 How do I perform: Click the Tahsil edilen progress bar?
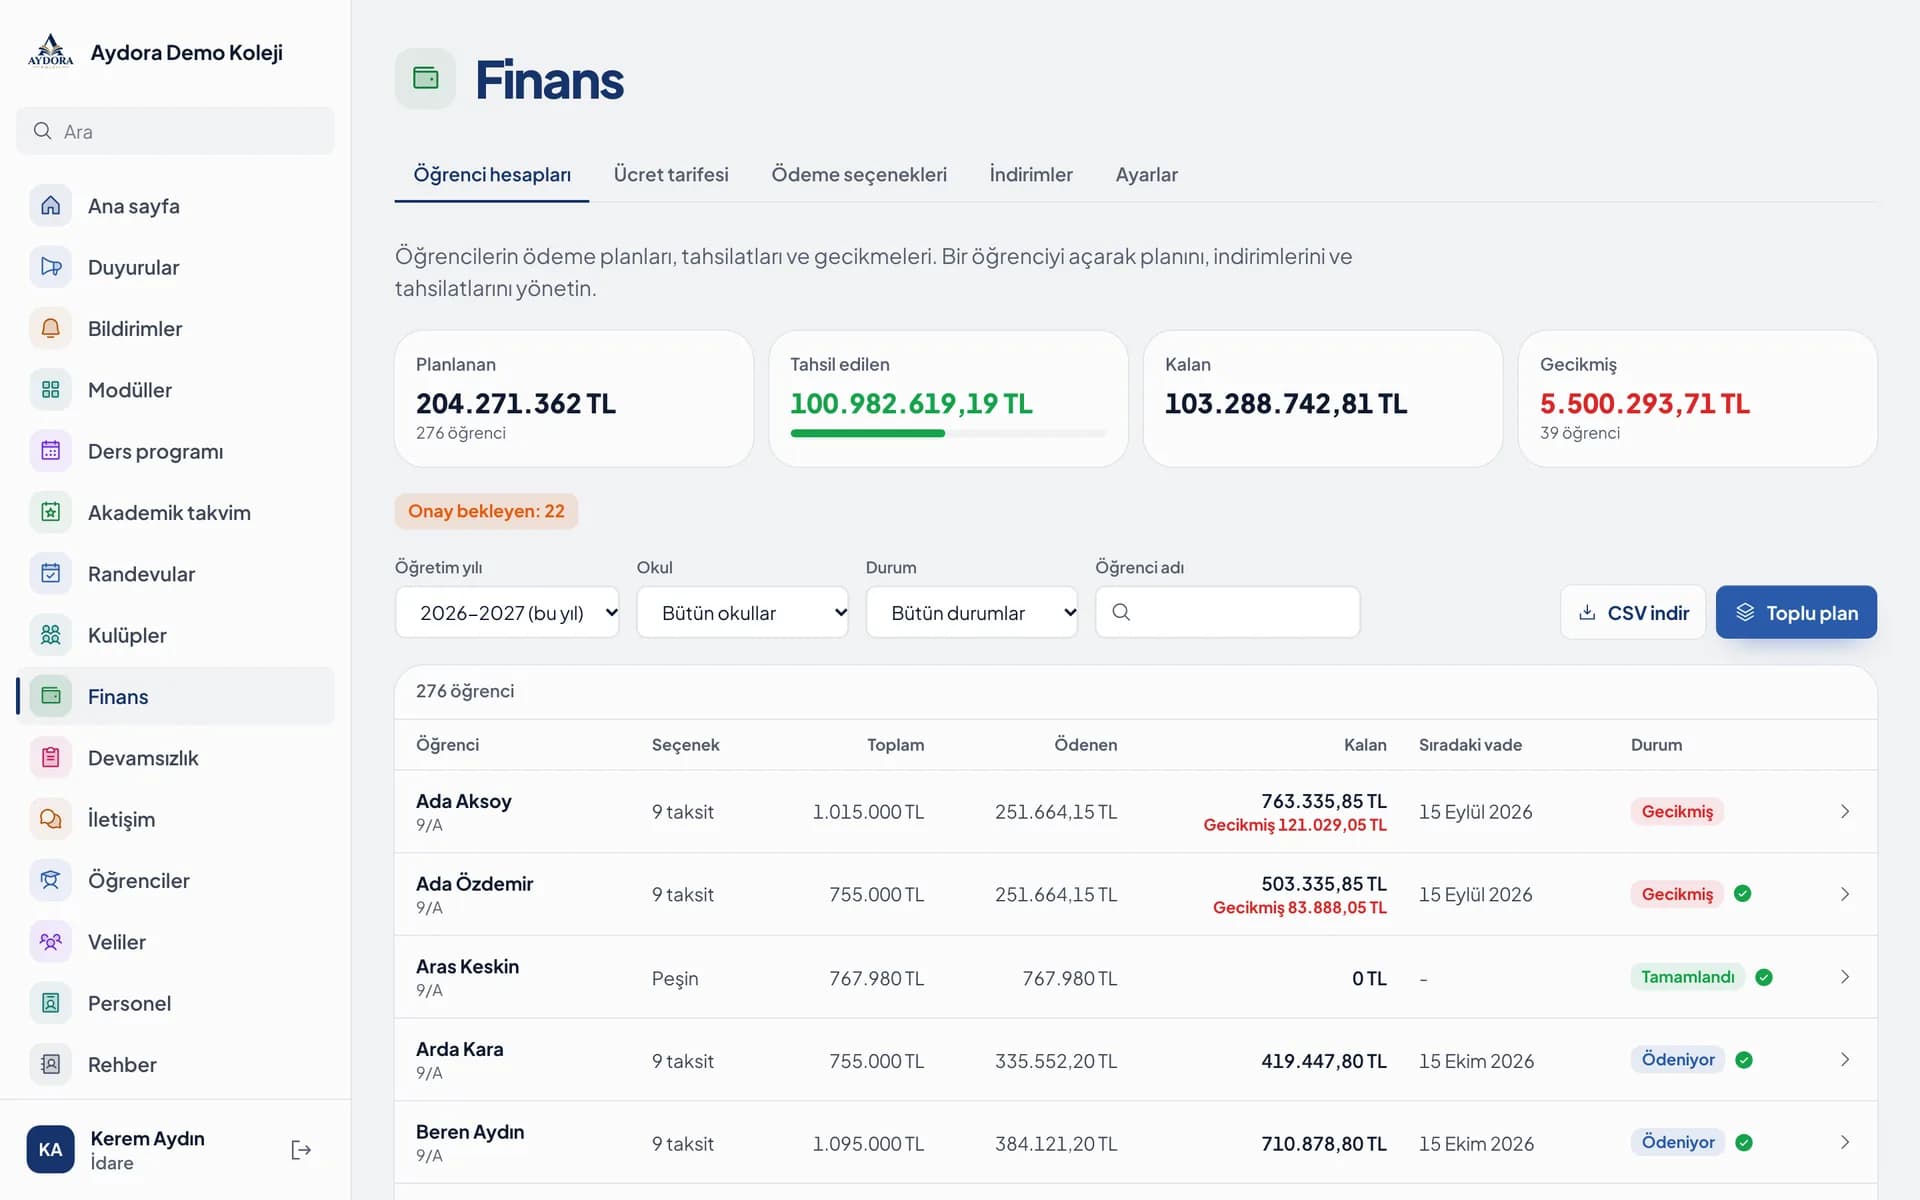coord(948,433)
